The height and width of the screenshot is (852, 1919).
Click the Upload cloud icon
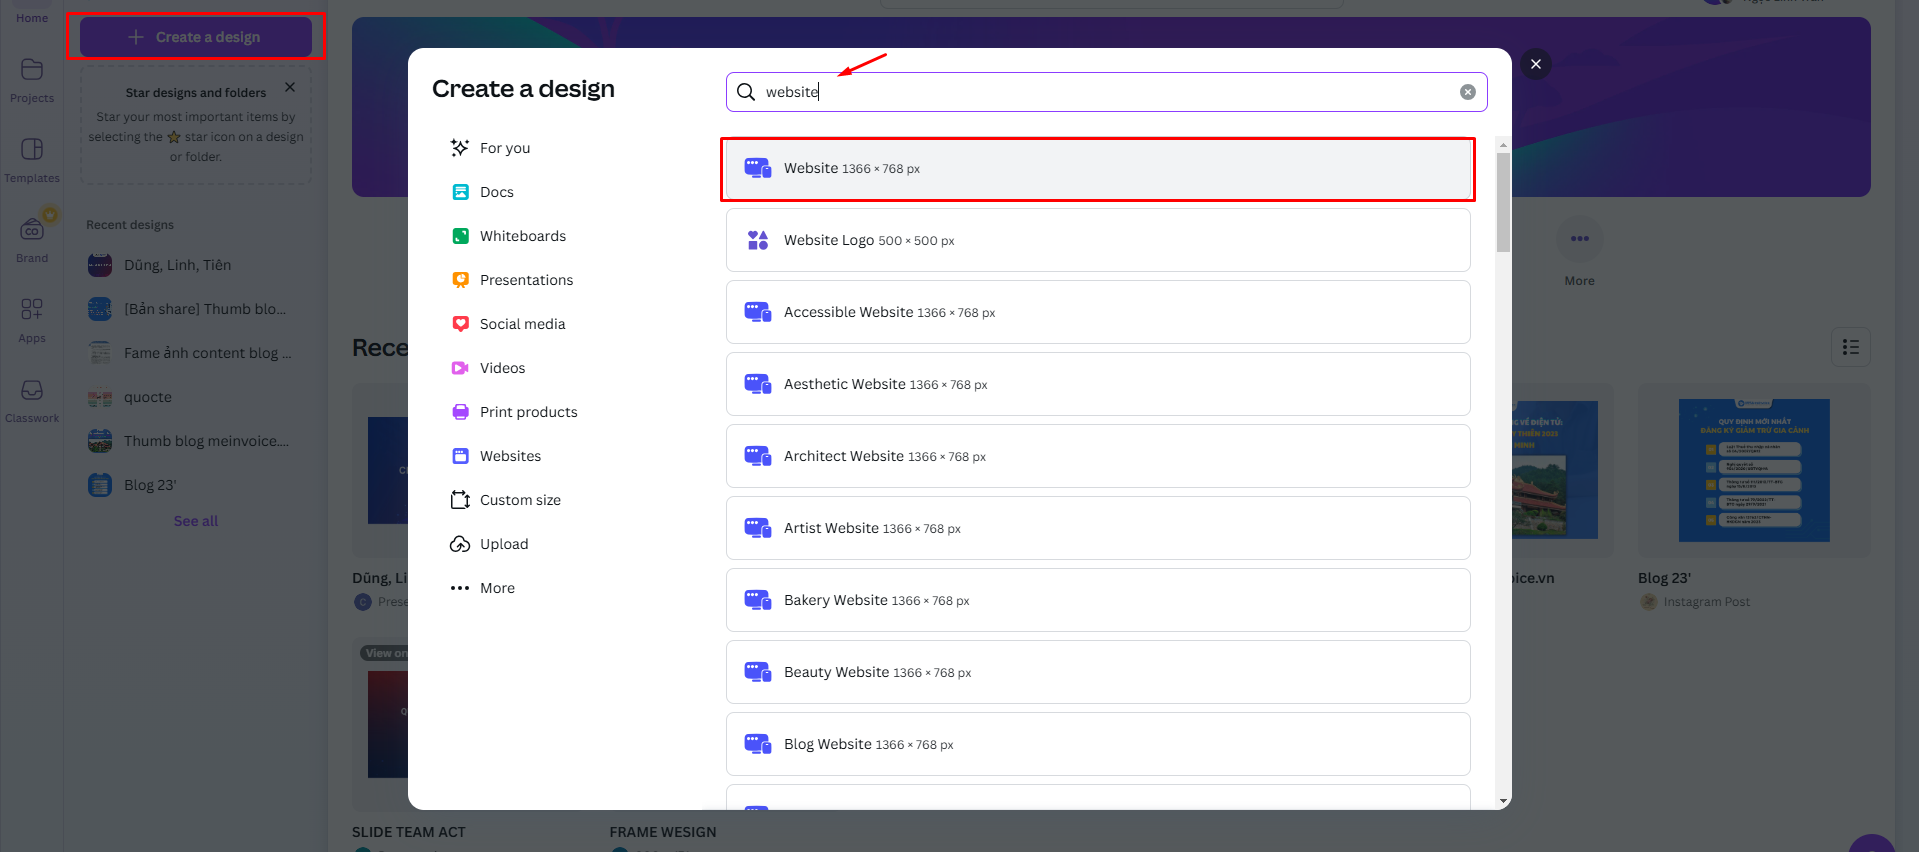click(x=460, y=544)
